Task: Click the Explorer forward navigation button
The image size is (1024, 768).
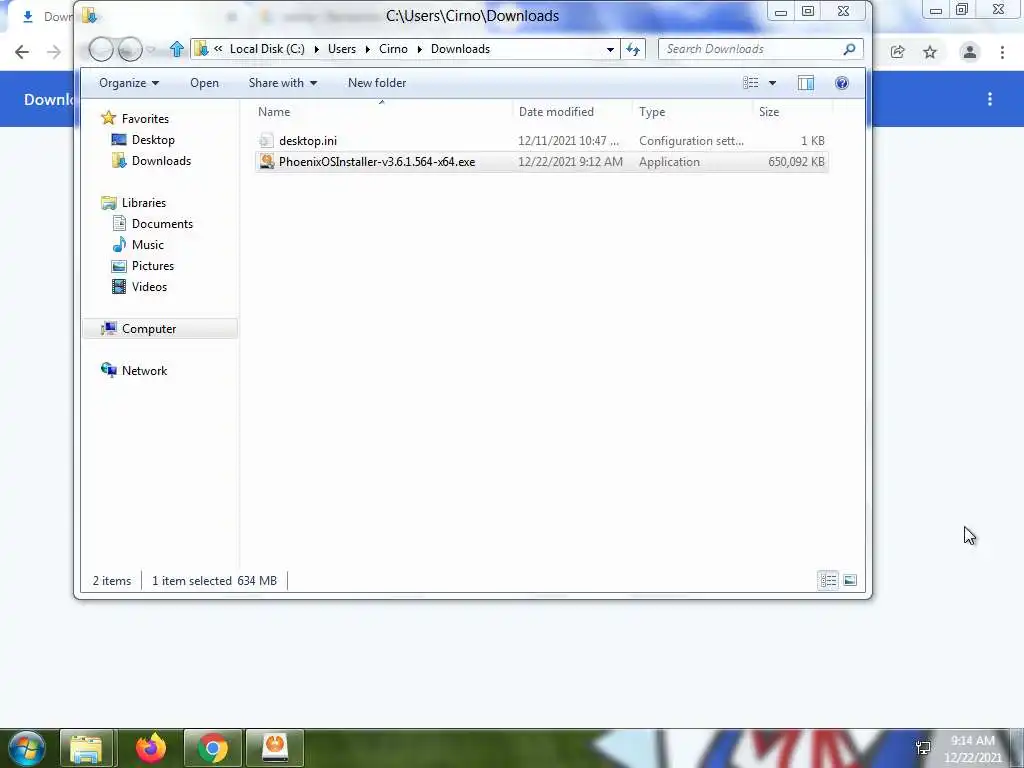Action: click(130, 49)
